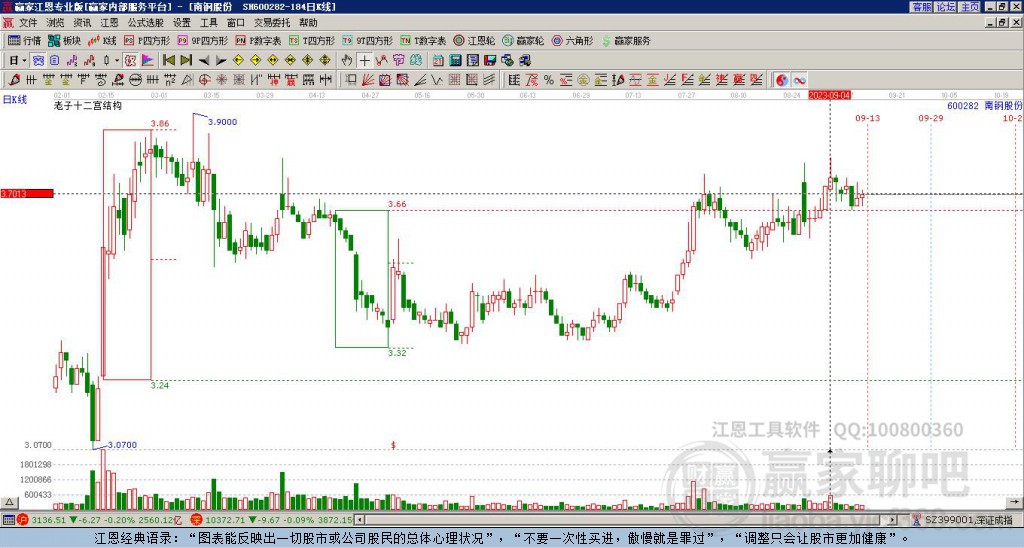
Task: Open the 行情 quotes view
Action: [25, 40]
